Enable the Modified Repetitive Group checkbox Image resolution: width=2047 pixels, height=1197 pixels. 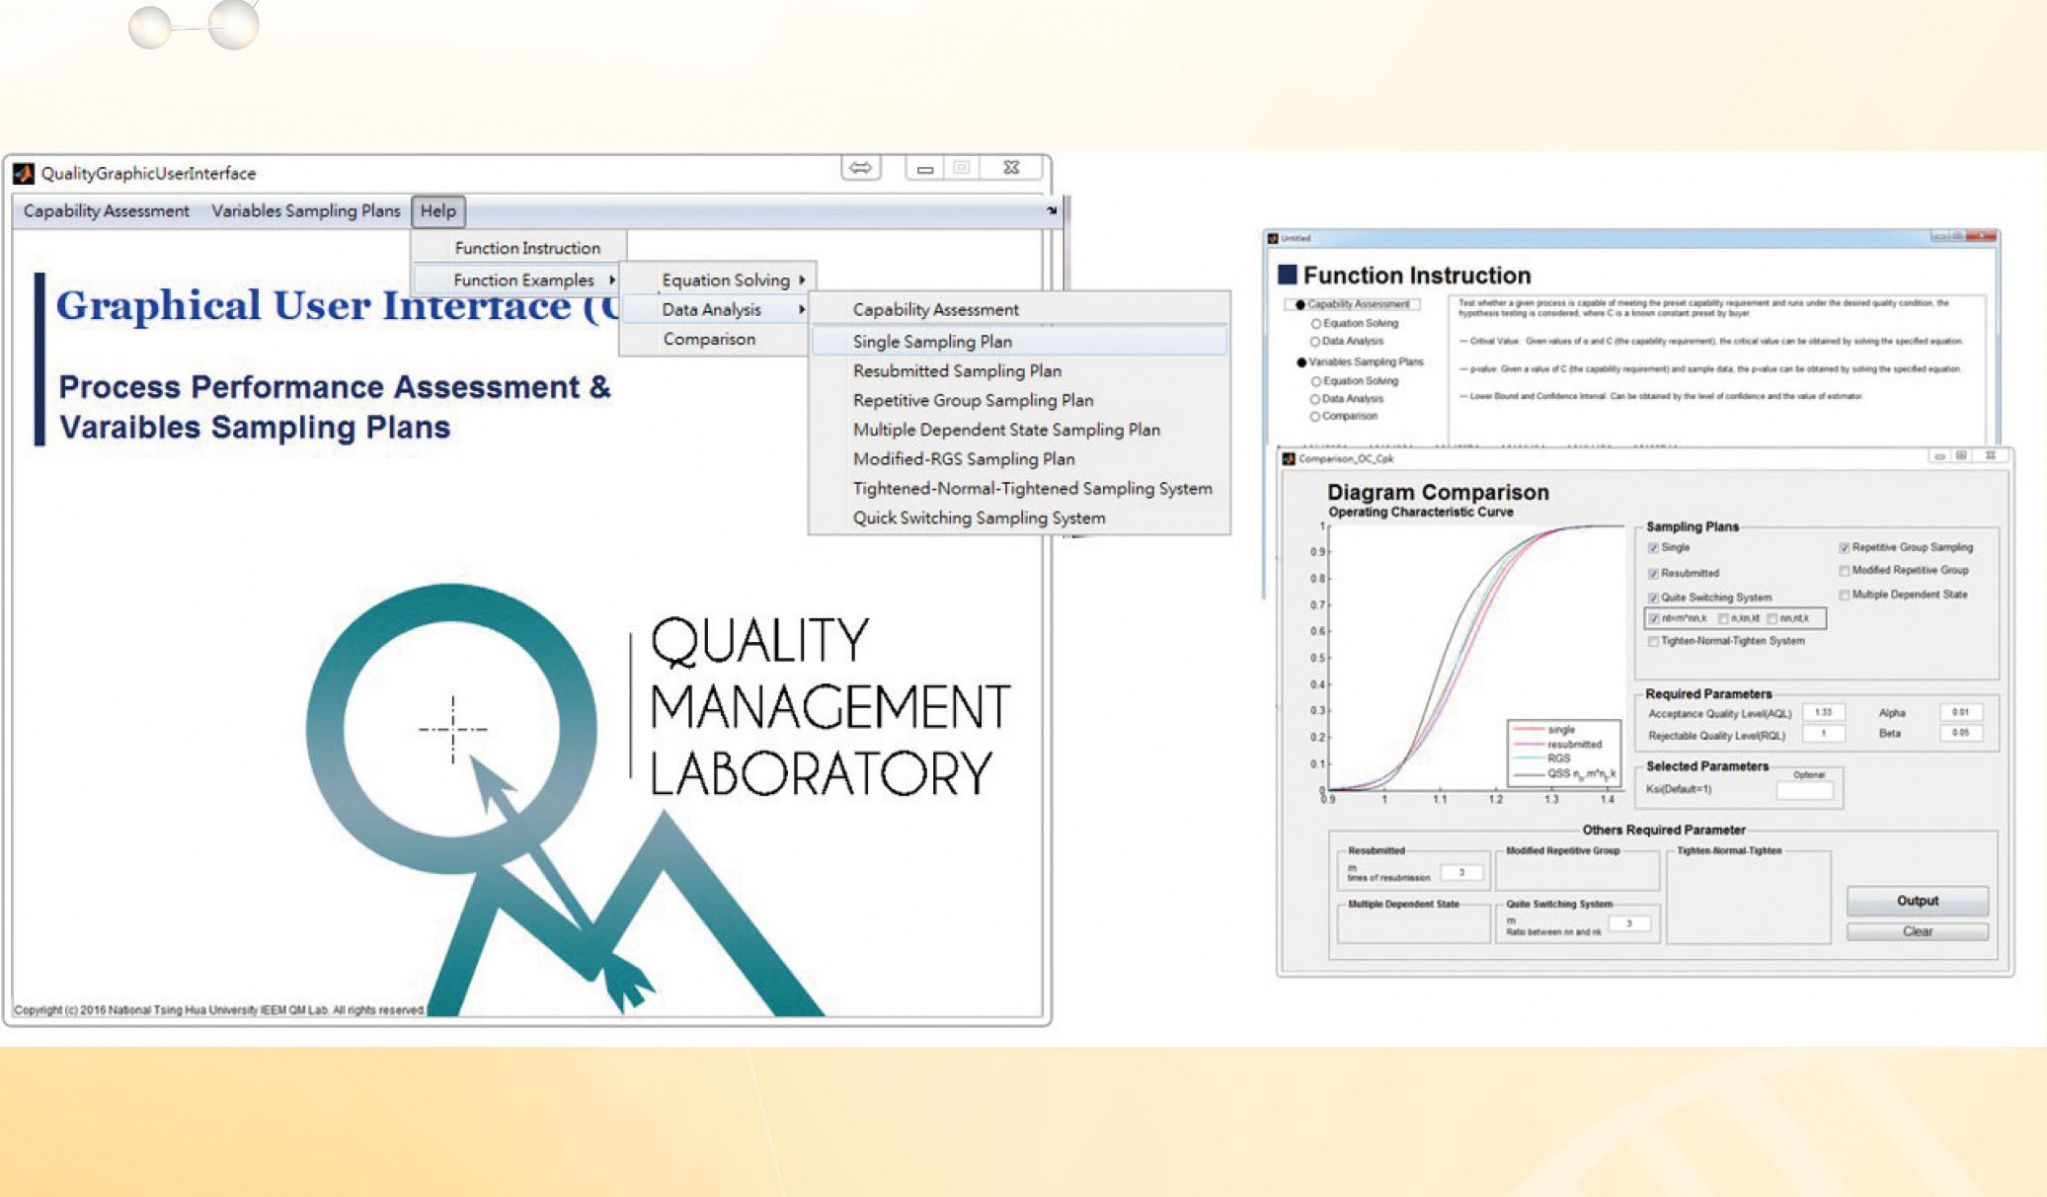1843,571
